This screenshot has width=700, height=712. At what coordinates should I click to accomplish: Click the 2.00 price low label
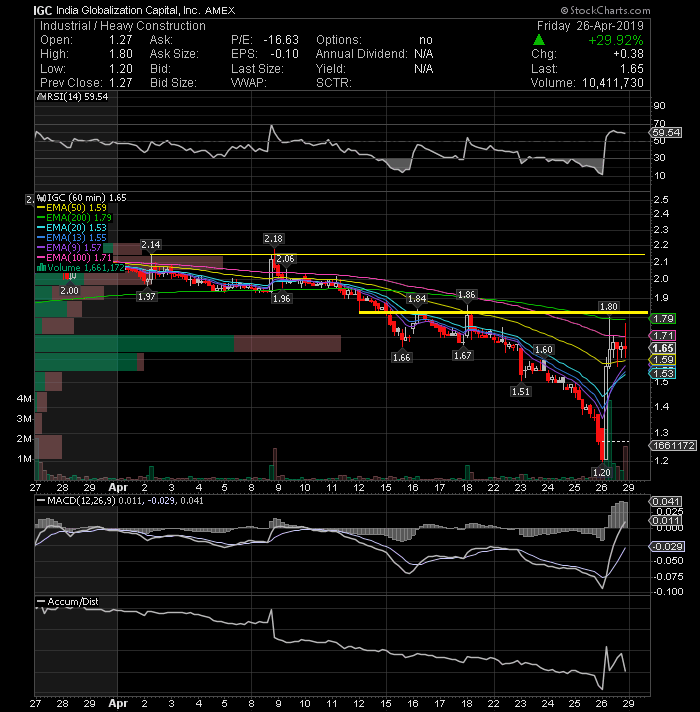69,291
